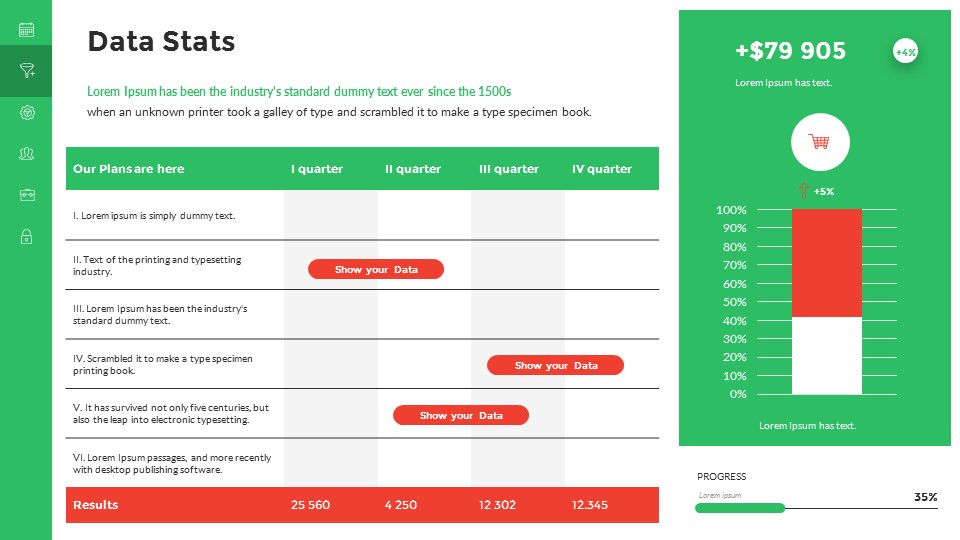Image resolution: width=960 pixels, height=540 pixels.
Task: Click the gear settings sidebar icon
Action: pos(27,112)
